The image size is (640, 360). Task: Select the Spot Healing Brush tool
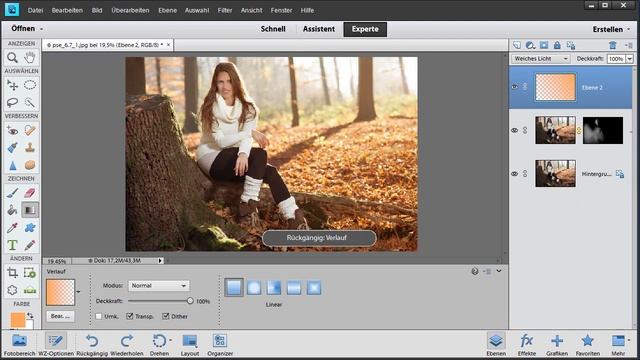pyautogui.click(x=30, y=131)
